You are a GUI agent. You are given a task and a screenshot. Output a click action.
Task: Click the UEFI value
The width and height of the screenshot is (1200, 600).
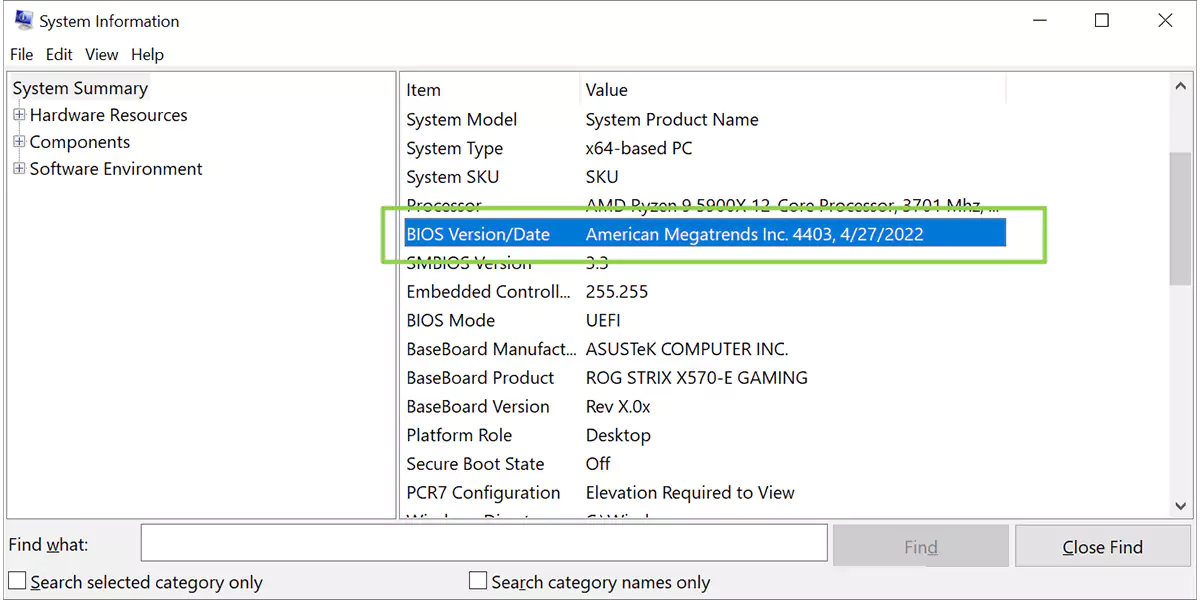click(x=603, y=321)
